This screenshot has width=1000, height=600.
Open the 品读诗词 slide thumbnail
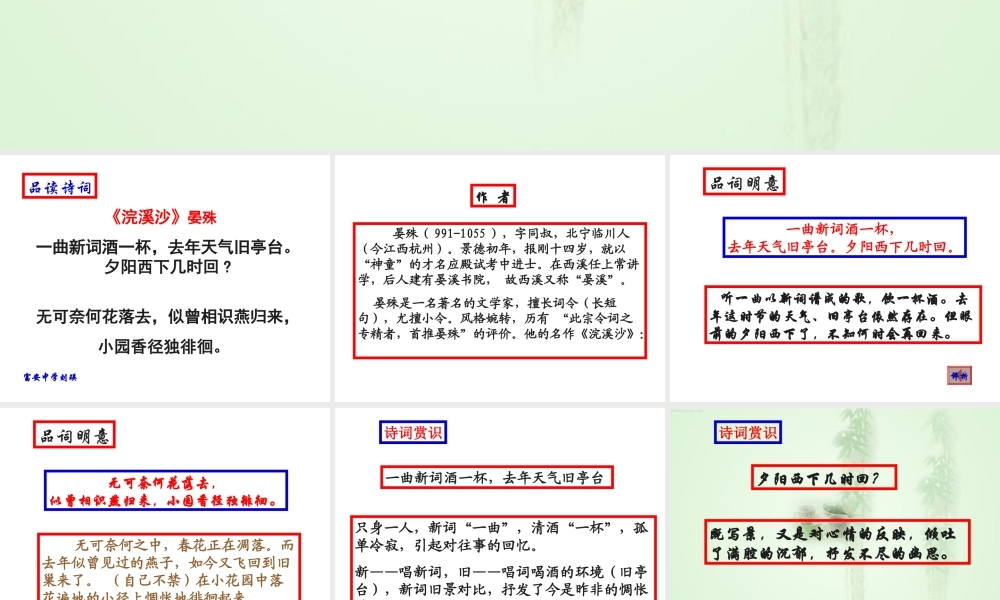[165, 278]
